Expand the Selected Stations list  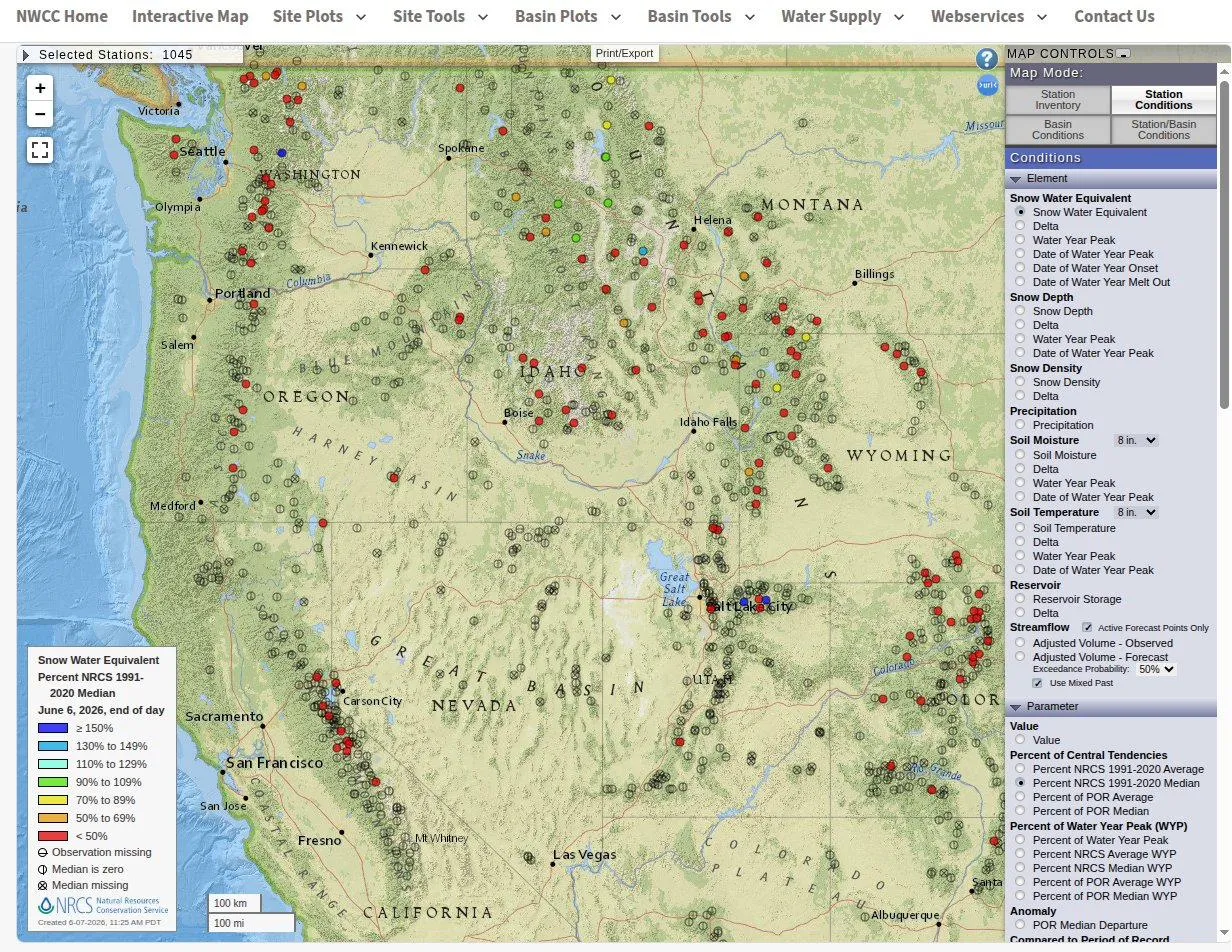tap(26, 55)
